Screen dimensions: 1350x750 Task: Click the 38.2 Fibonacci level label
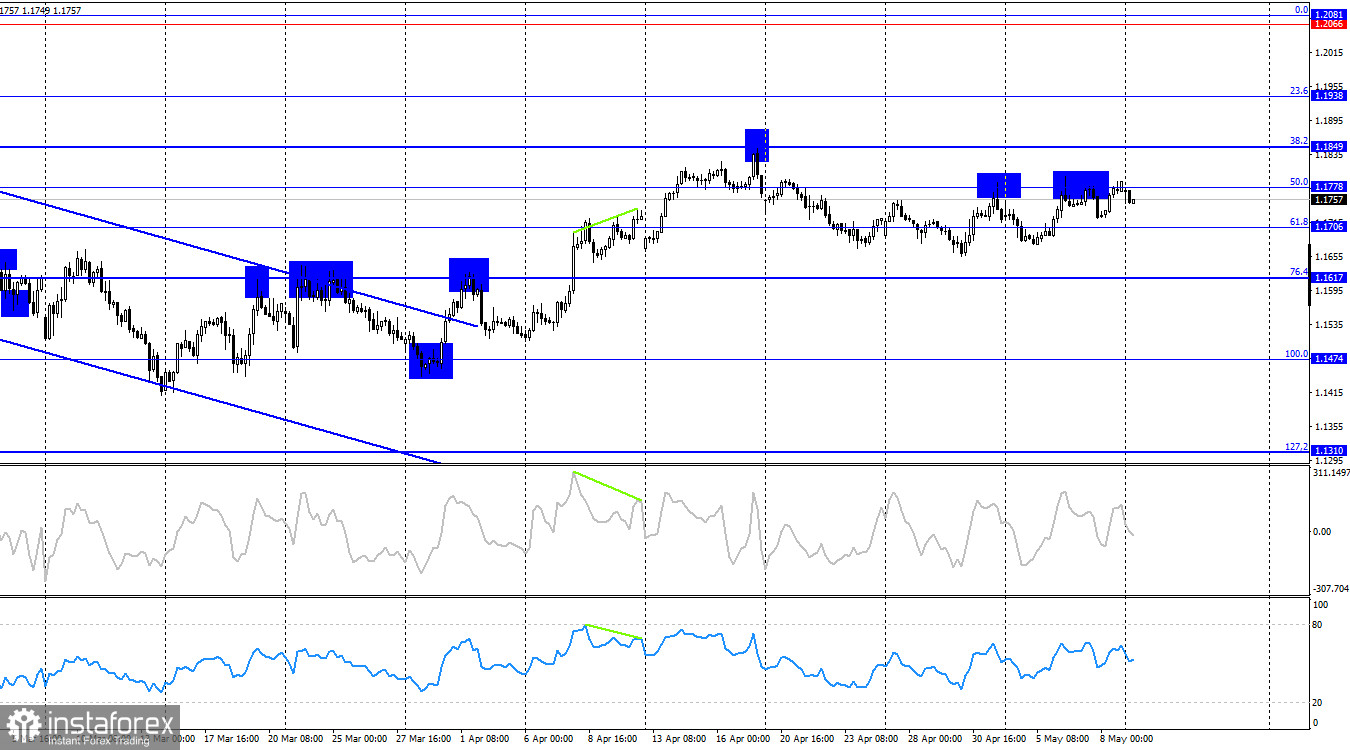click(x=1298, y=141)
